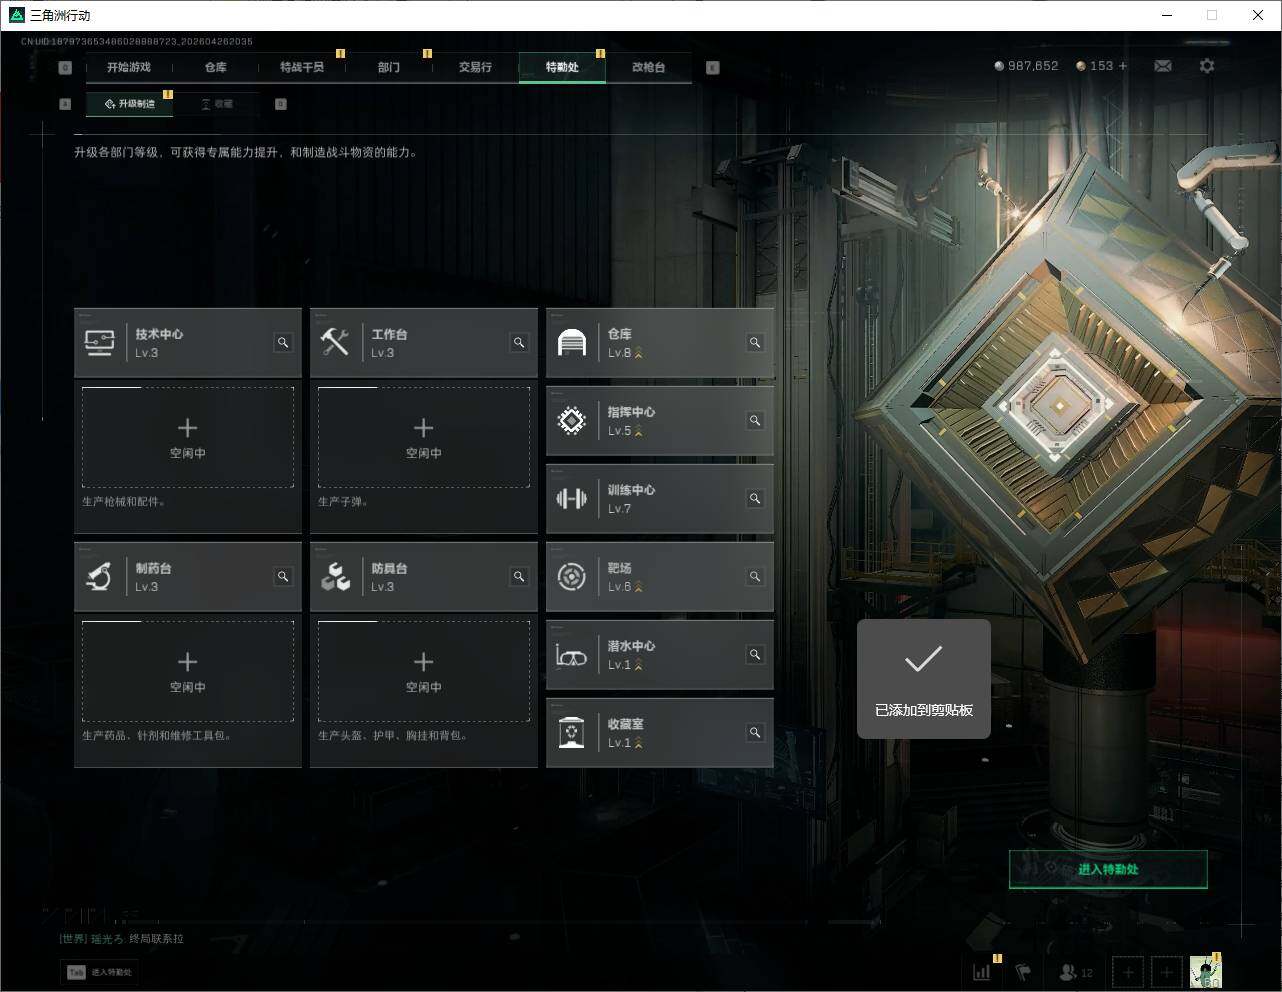The image size is (1282, 992).
Task: Click the 指挥中心 magnifier icon
Action: (755, 421)
